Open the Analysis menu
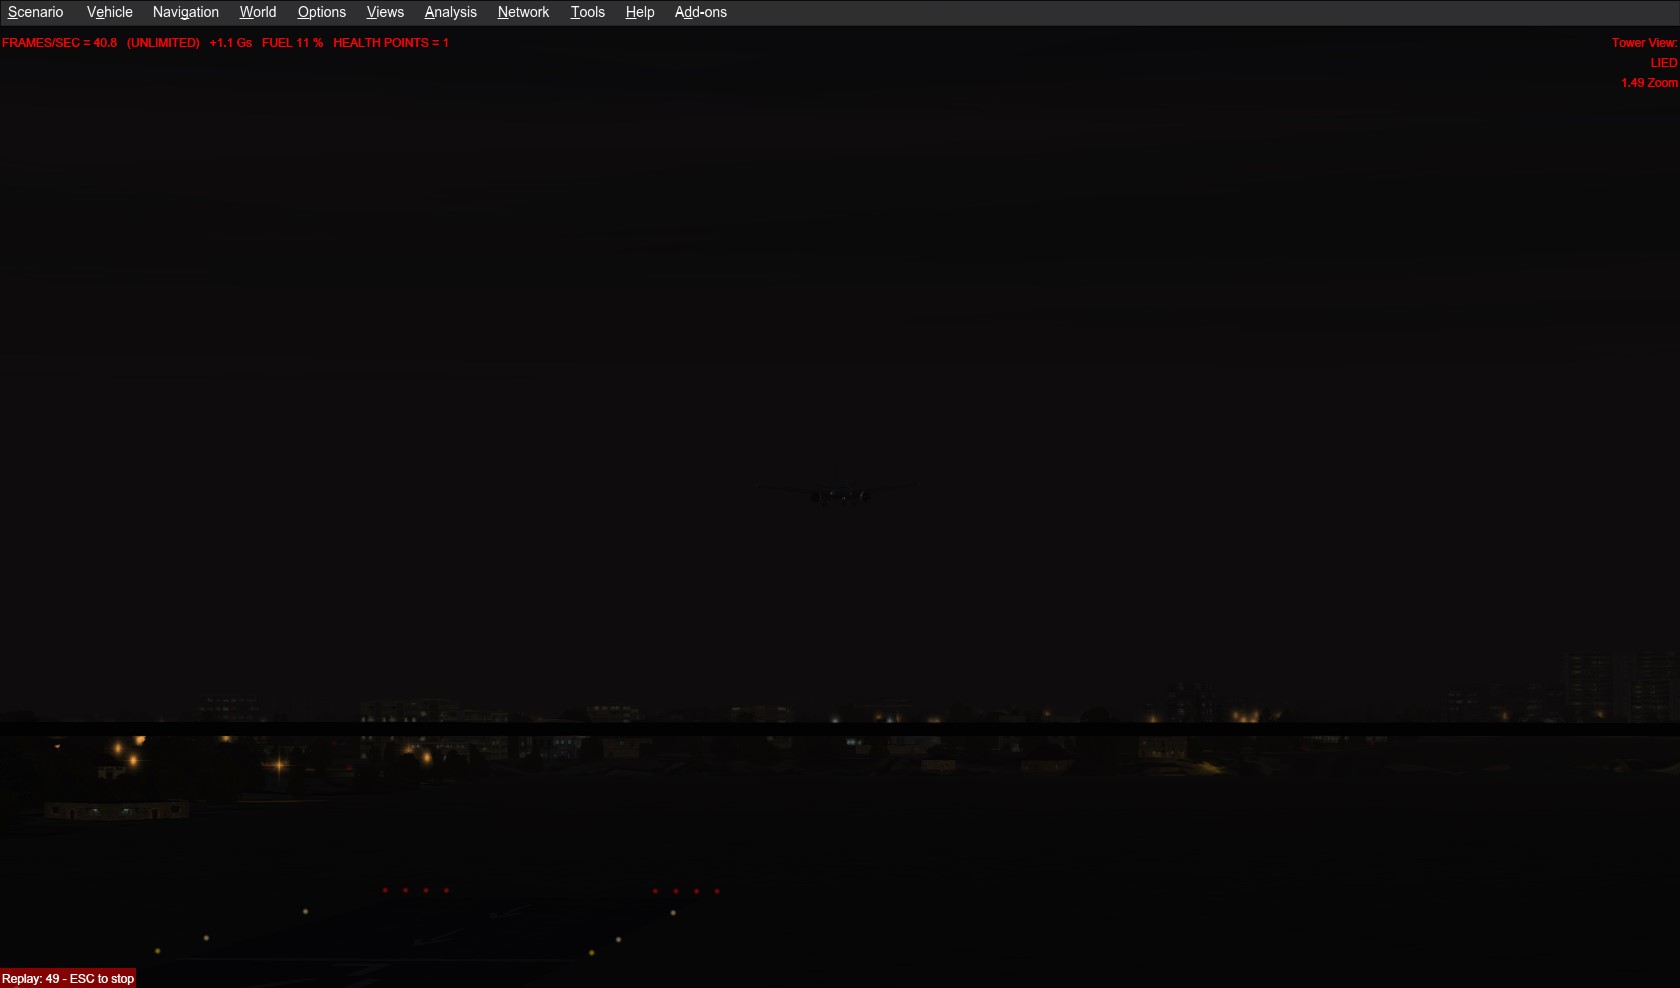1680x988 pixels. click(x=450, y=12)
